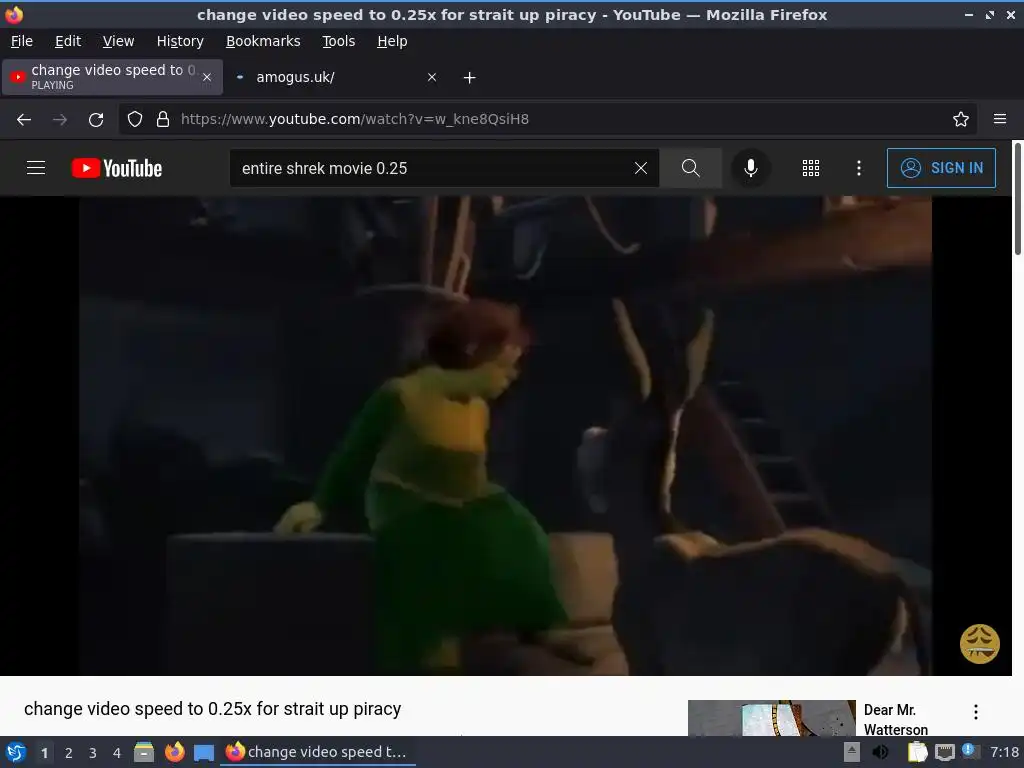Switch to workspace 2
The width and height of the screenshot is (1024, 768).
coord(69,753)
